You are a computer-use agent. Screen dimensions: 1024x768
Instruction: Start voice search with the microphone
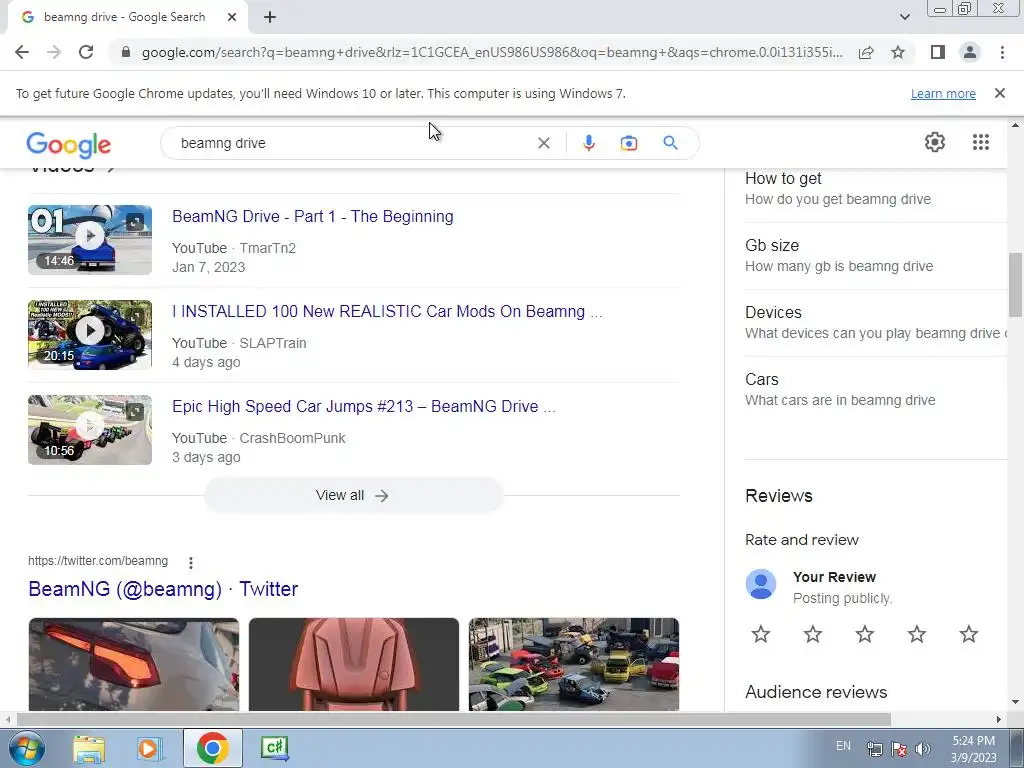tap(588, 143)
